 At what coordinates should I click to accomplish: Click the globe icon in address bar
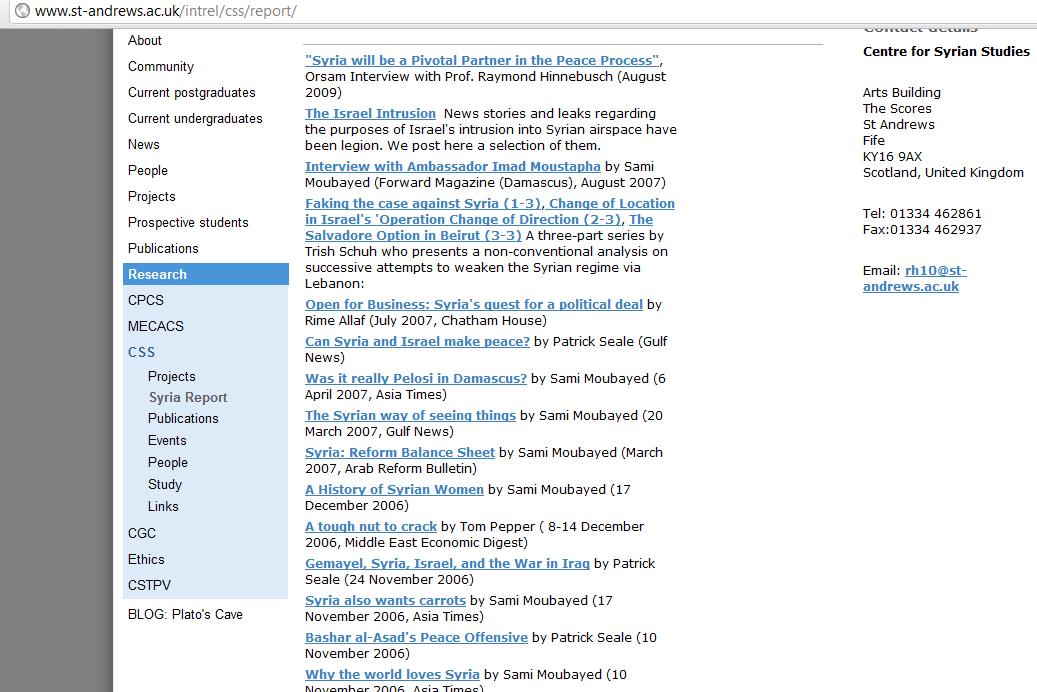pos(22,11)
